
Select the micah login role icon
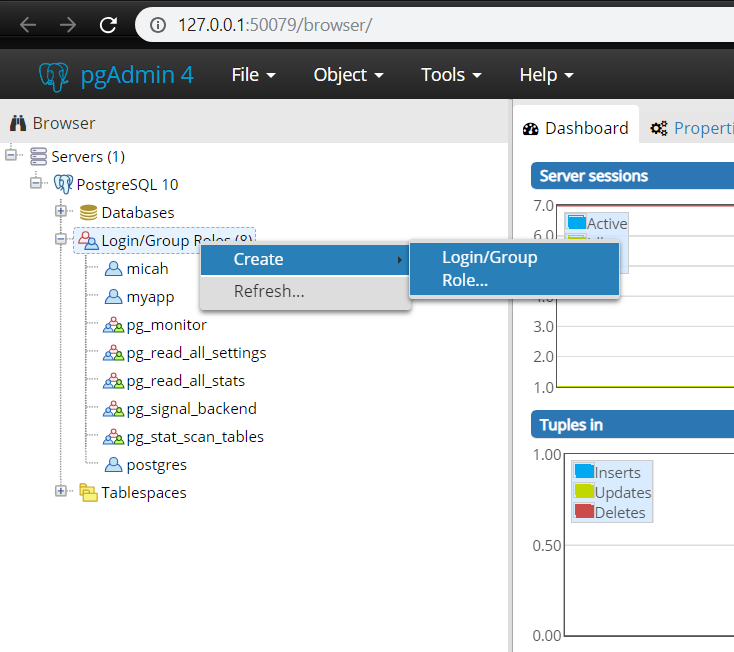click(x=113, y=269)
